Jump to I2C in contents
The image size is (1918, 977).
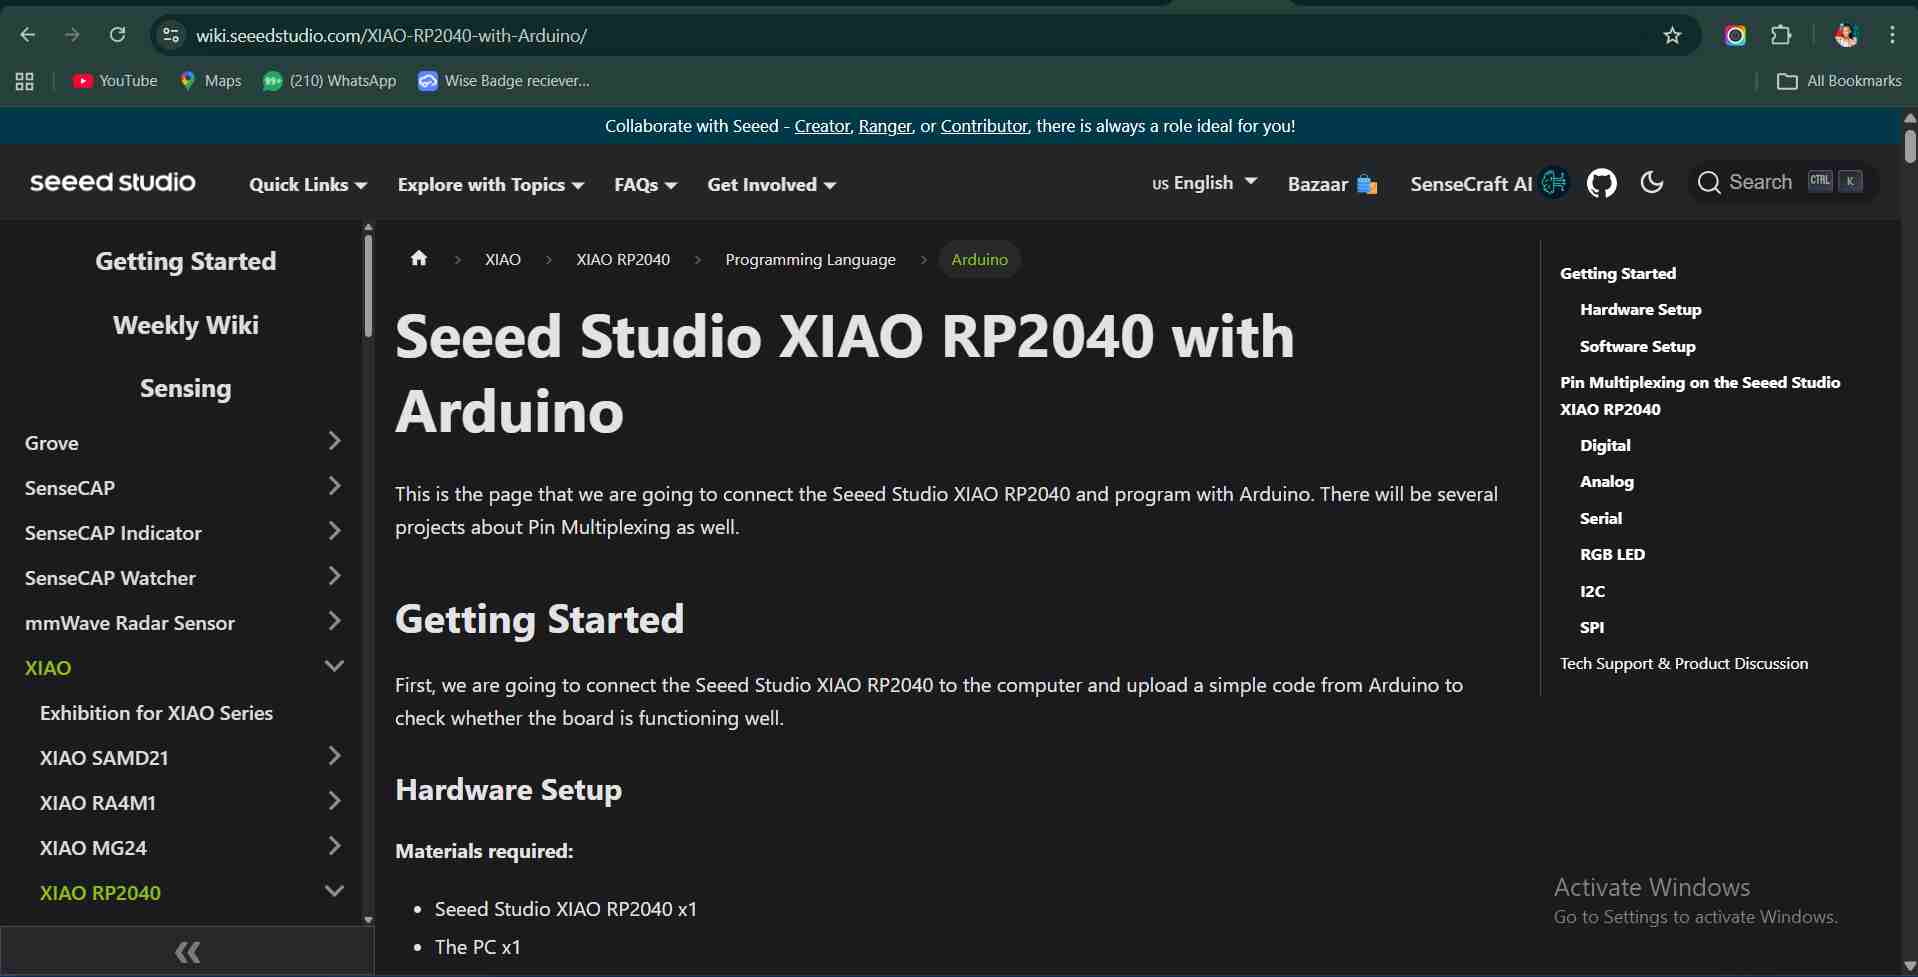(1592, 591)
